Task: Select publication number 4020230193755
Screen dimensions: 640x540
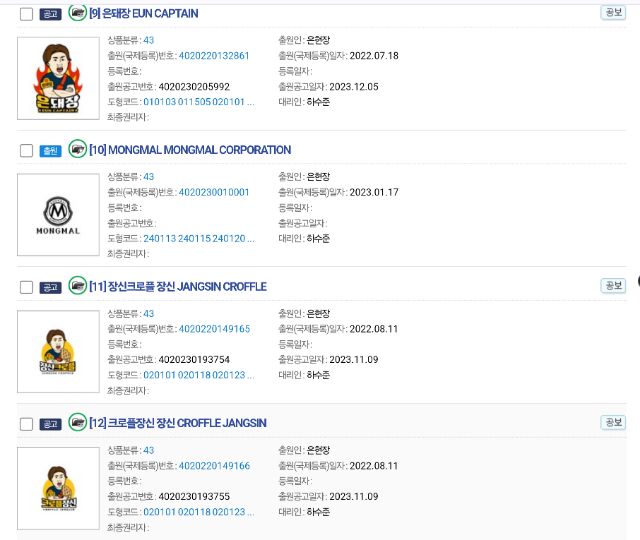Action: pyautogui.click(x=194, y=496)
